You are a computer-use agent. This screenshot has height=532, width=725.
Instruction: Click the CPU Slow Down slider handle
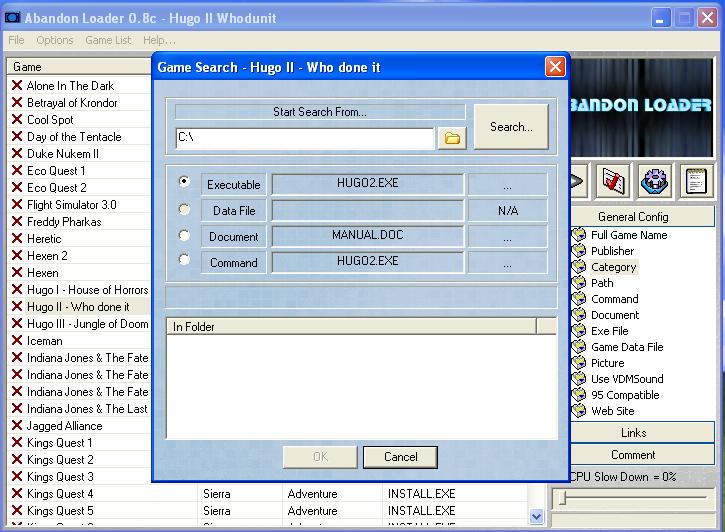coord(562,498)
